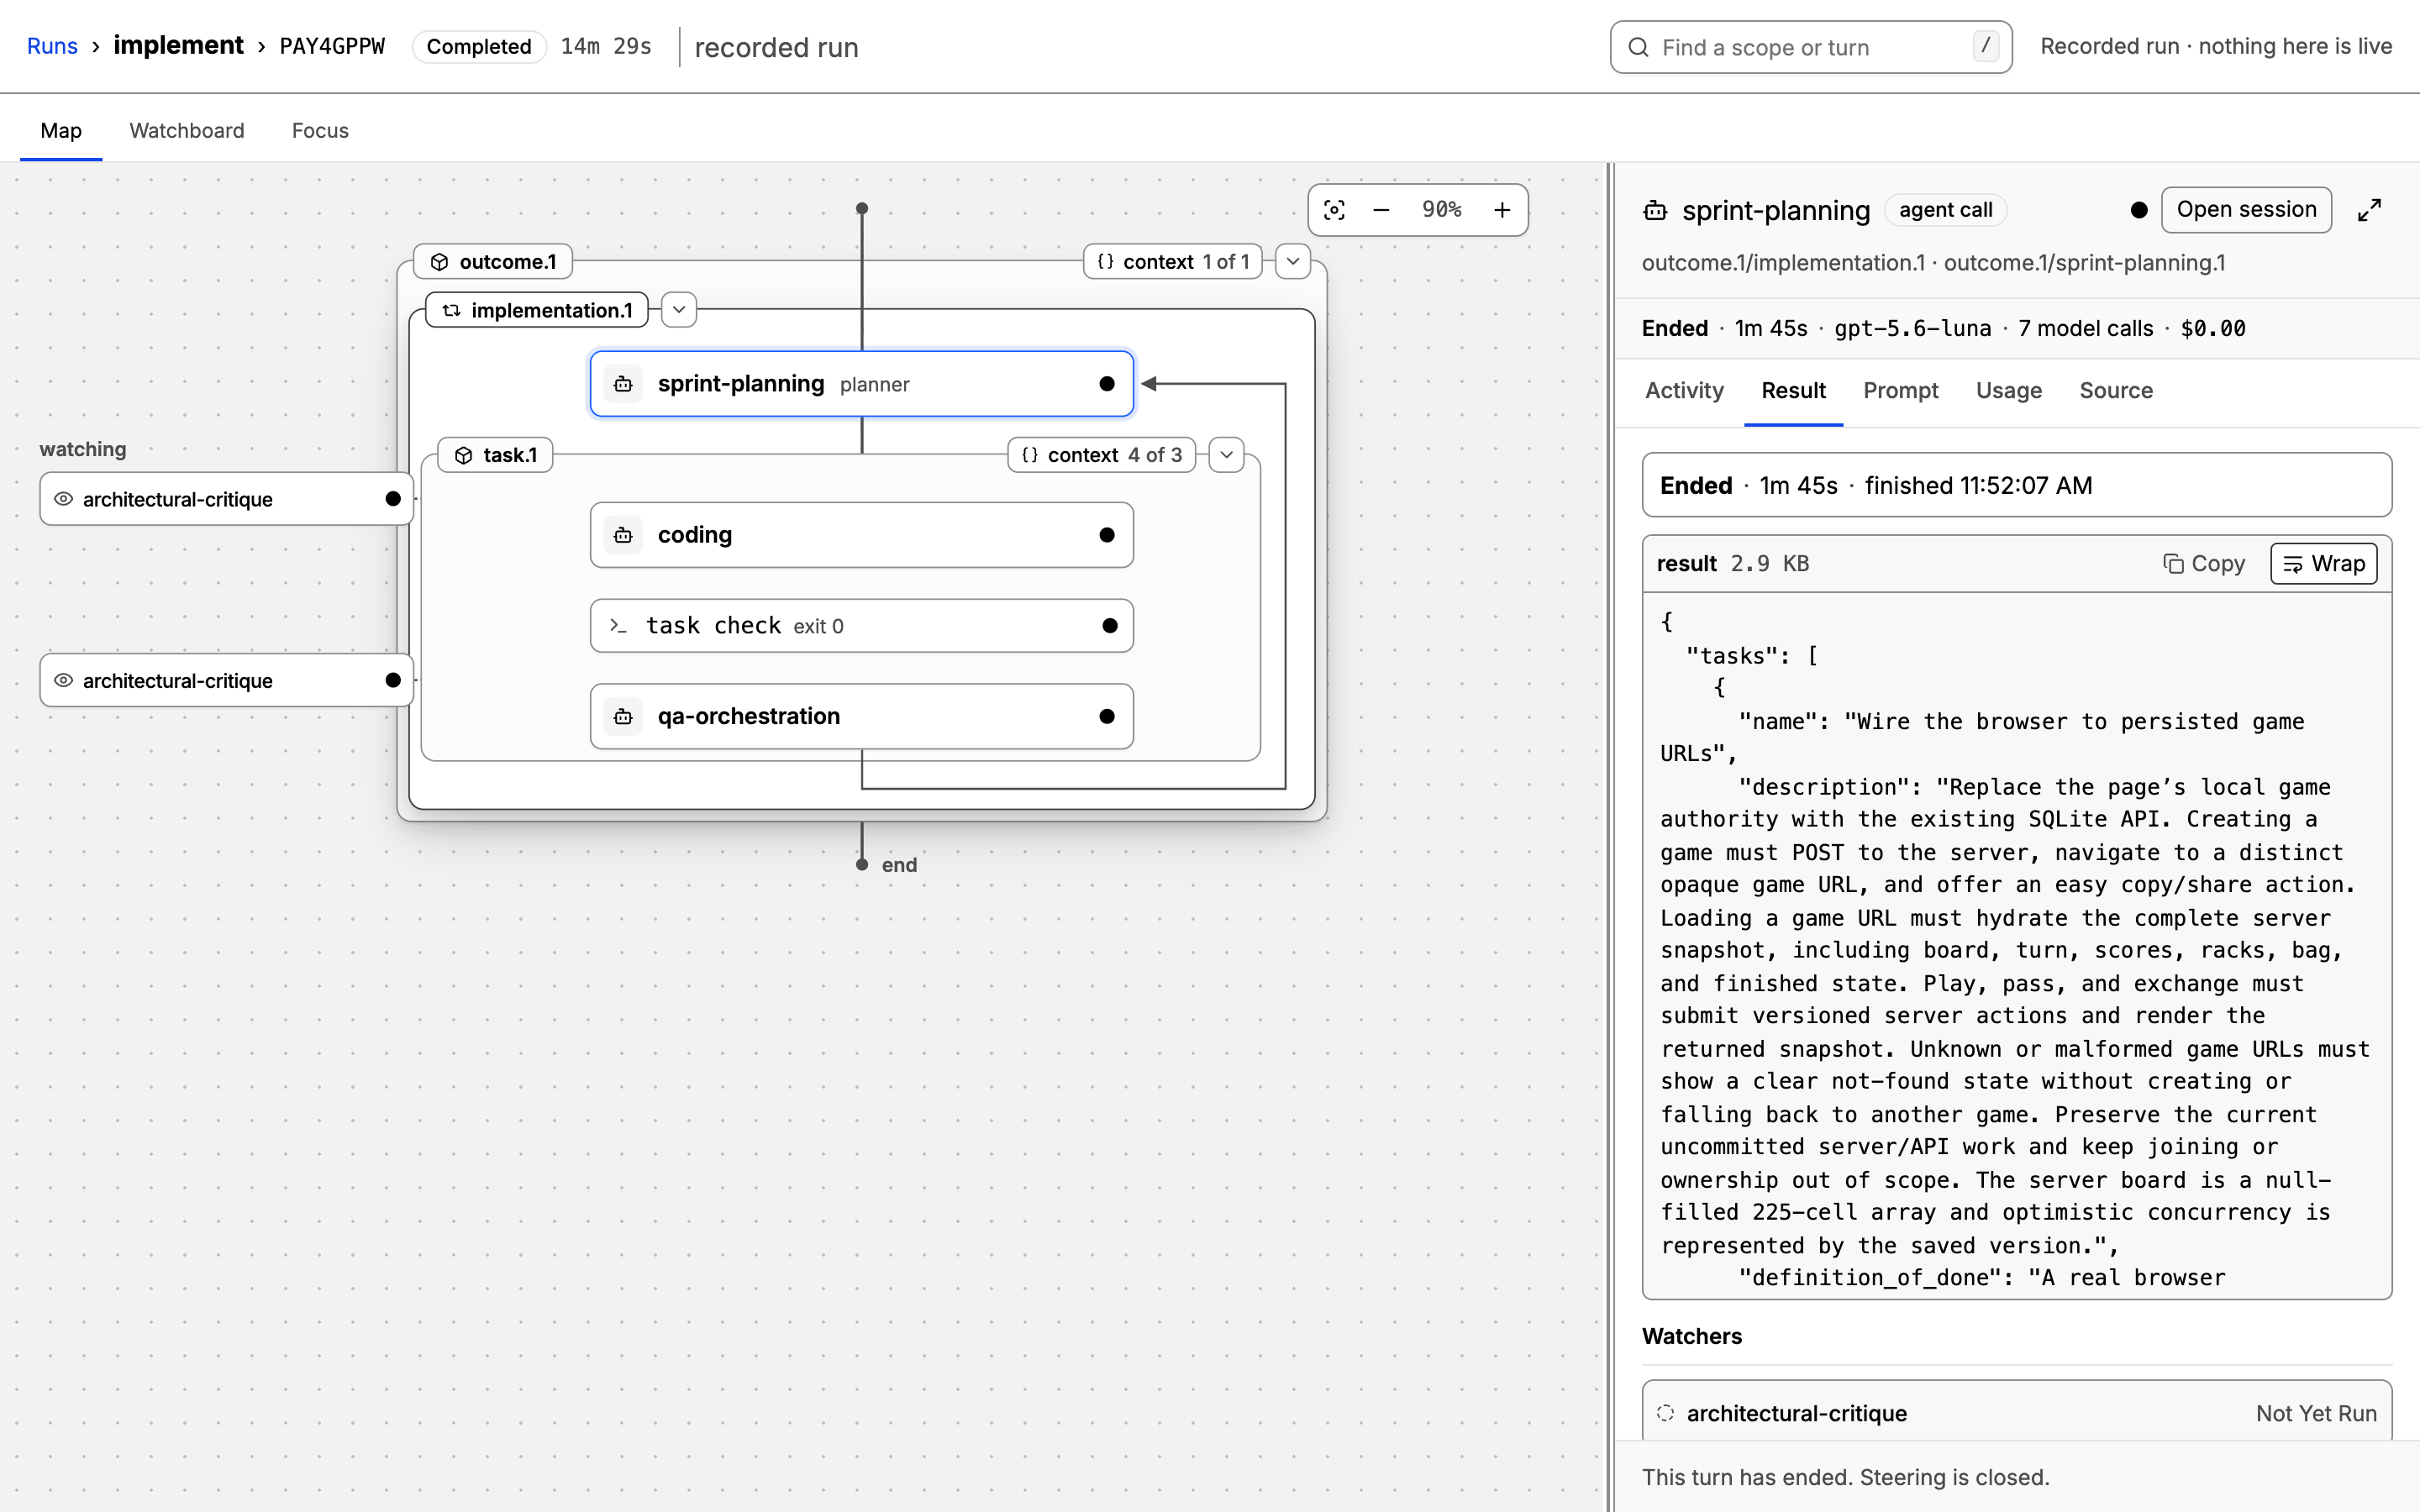Viewport: 2420px width, 1512px height.
Task: Click the search icon in Find field
Action: [1638, 47]
